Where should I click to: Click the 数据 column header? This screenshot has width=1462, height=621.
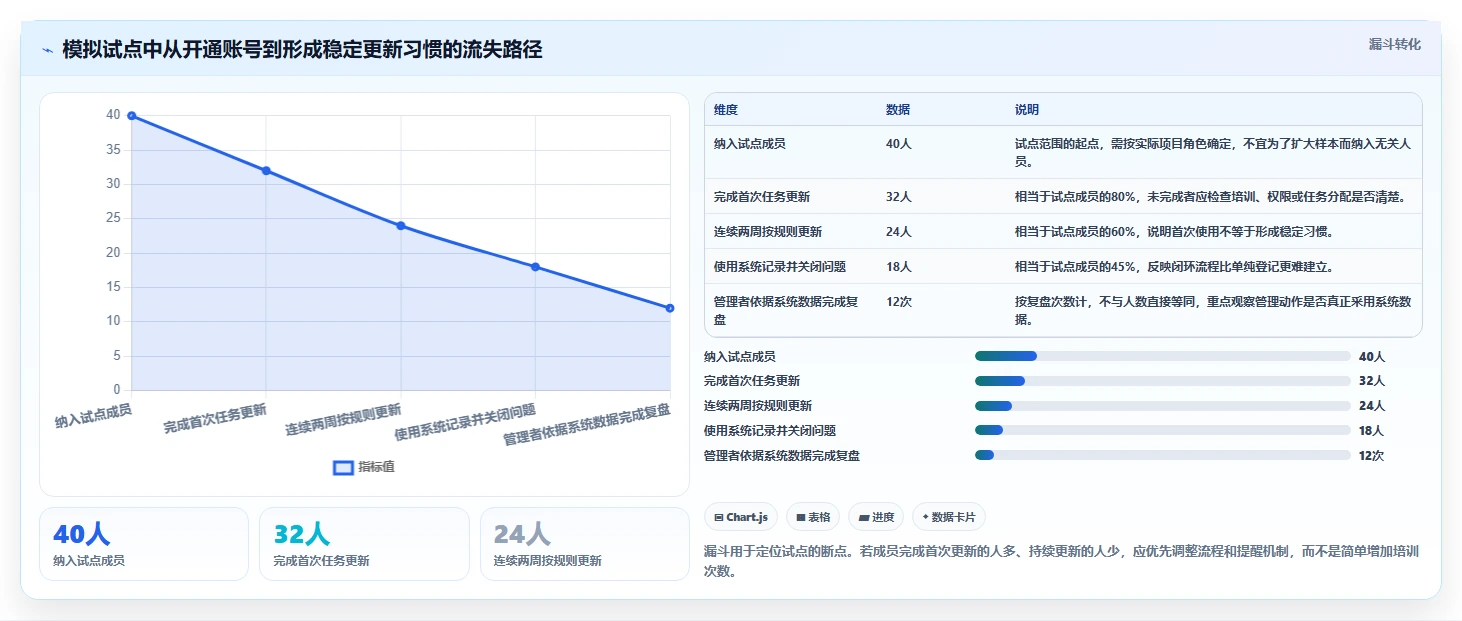898,110
